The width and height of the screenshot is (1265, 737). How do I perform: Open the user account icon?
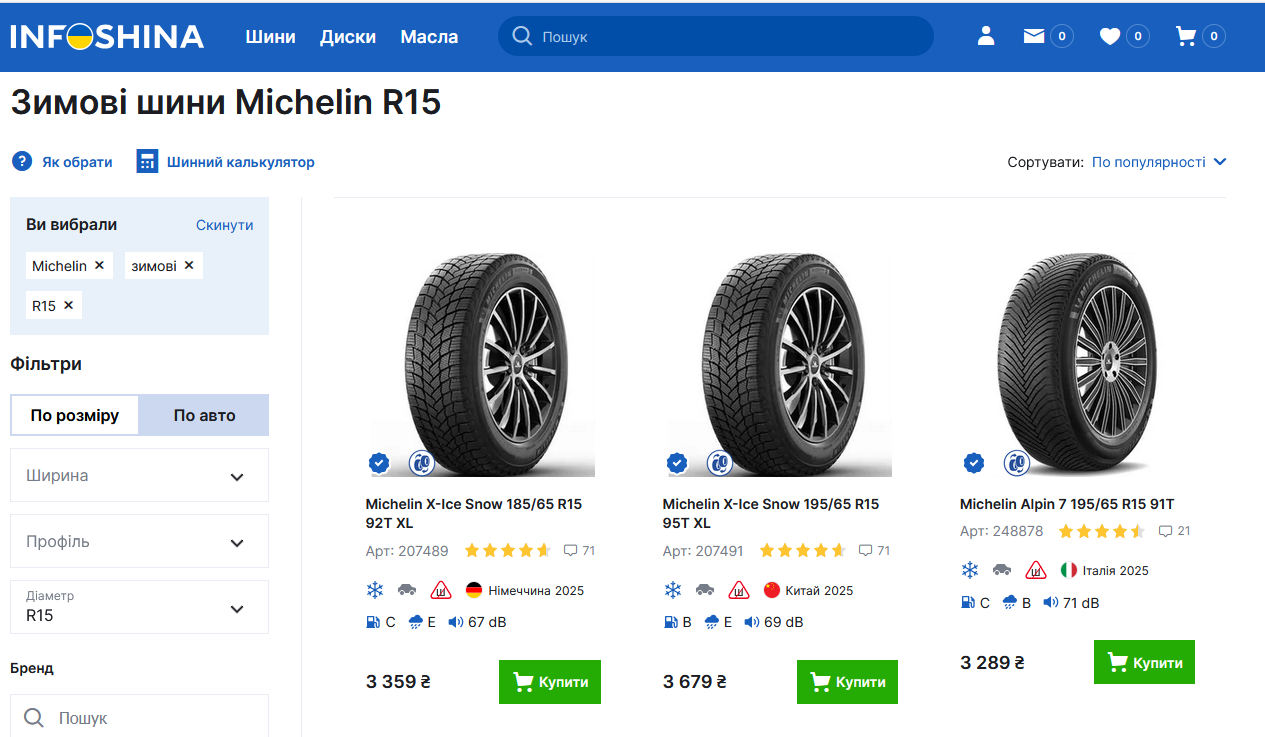tap(986, 36)
